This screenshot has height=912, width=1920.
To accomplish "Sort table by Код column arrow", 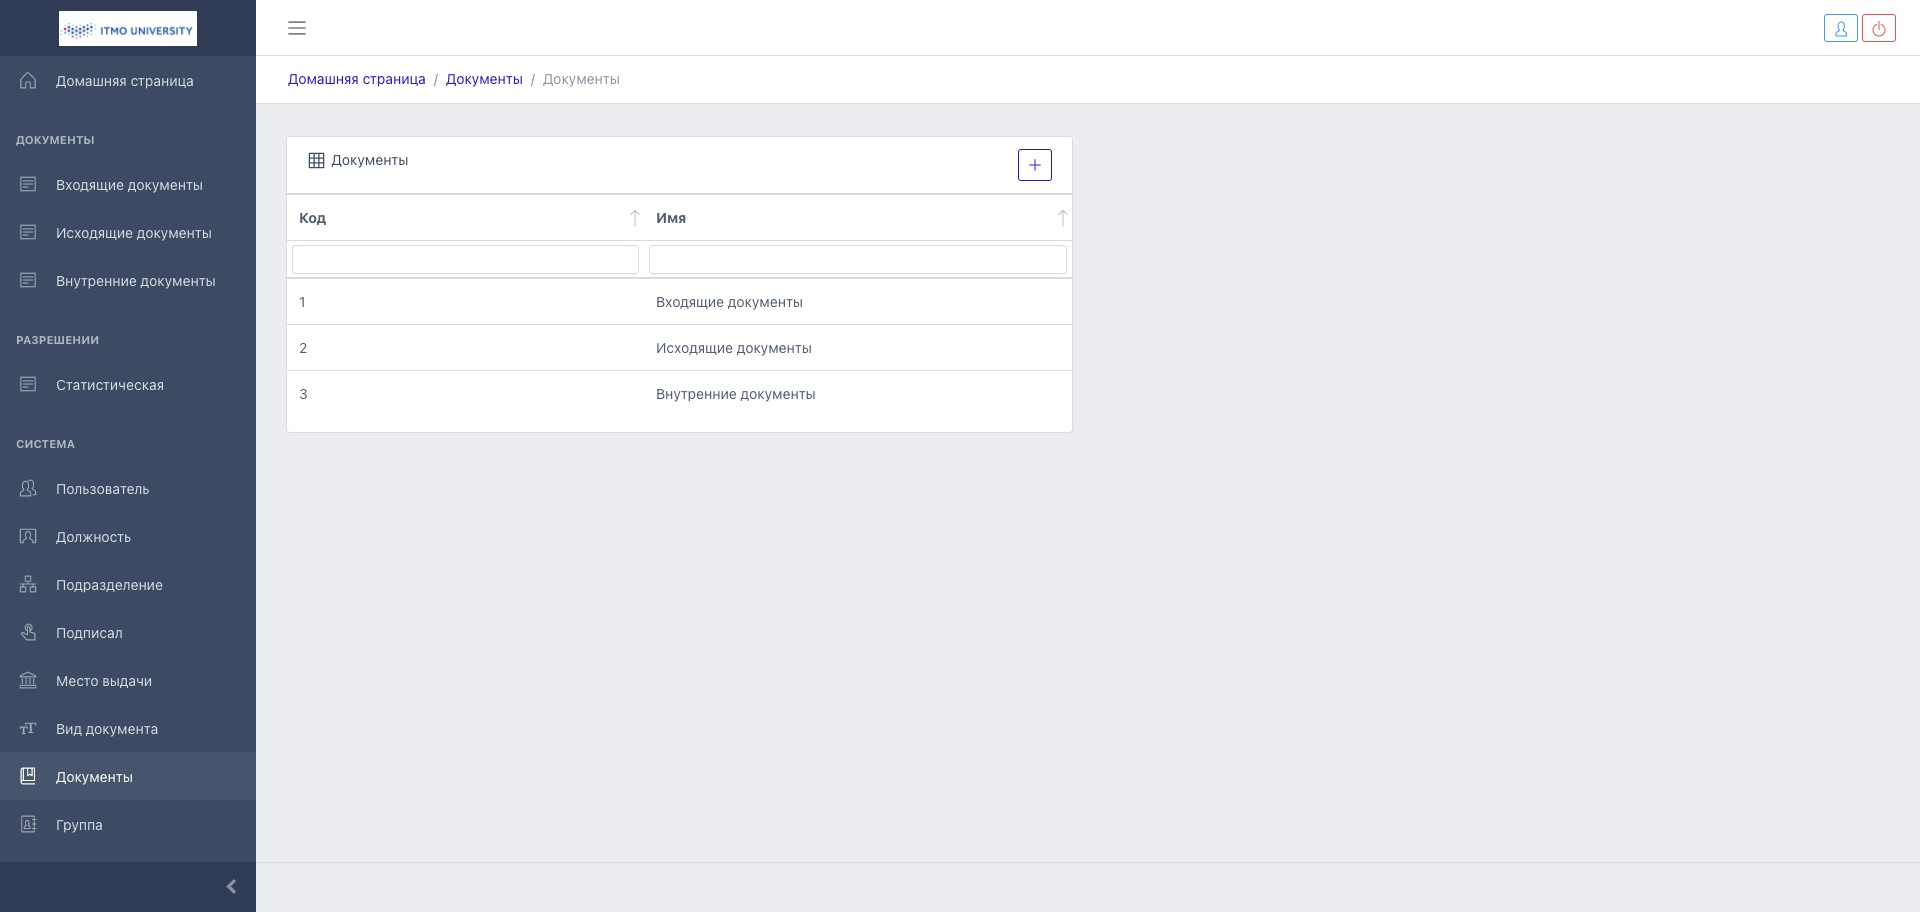I will (x=634, y=218).
